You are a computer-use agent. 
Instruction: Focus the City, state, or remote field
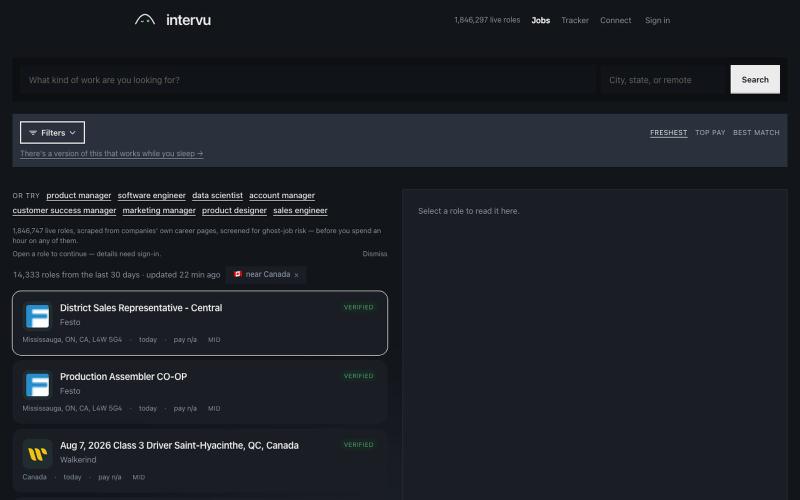click(x=665, y=80)
